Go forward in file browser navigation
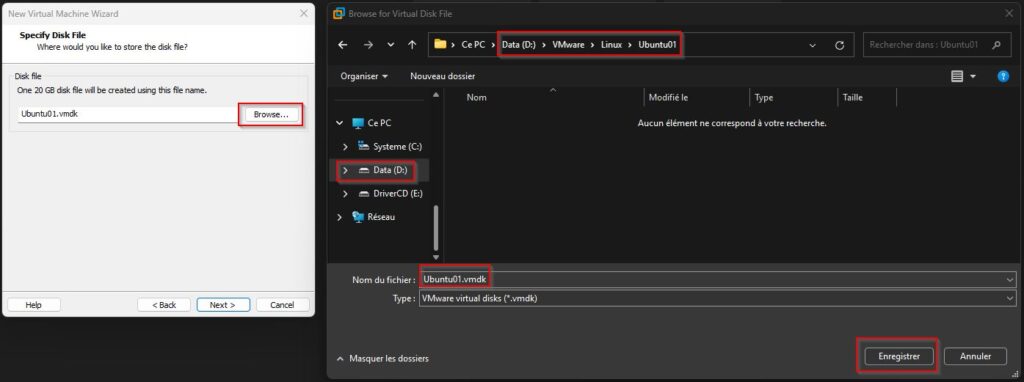 coord(368,45)
